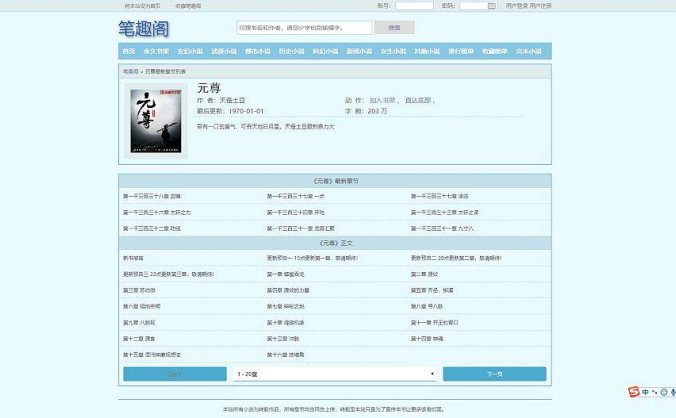Open the 排行榜单 ranking tab
Screen dimensions: 676x418
click(x=461, y=51)
